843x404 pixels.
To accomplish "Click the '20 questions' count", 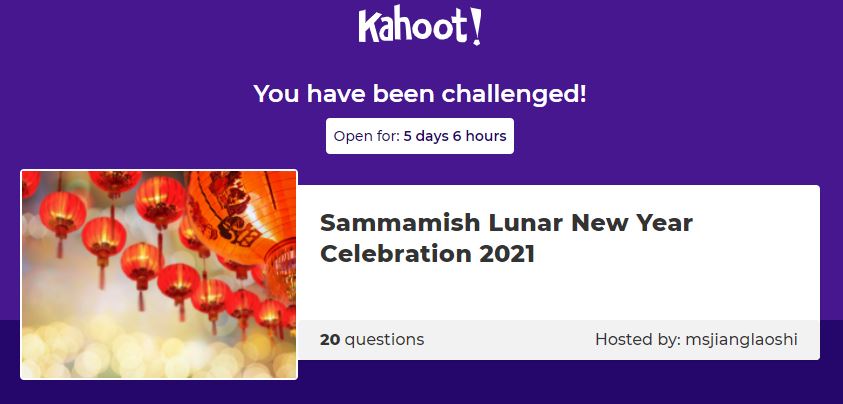I will 372,339.
